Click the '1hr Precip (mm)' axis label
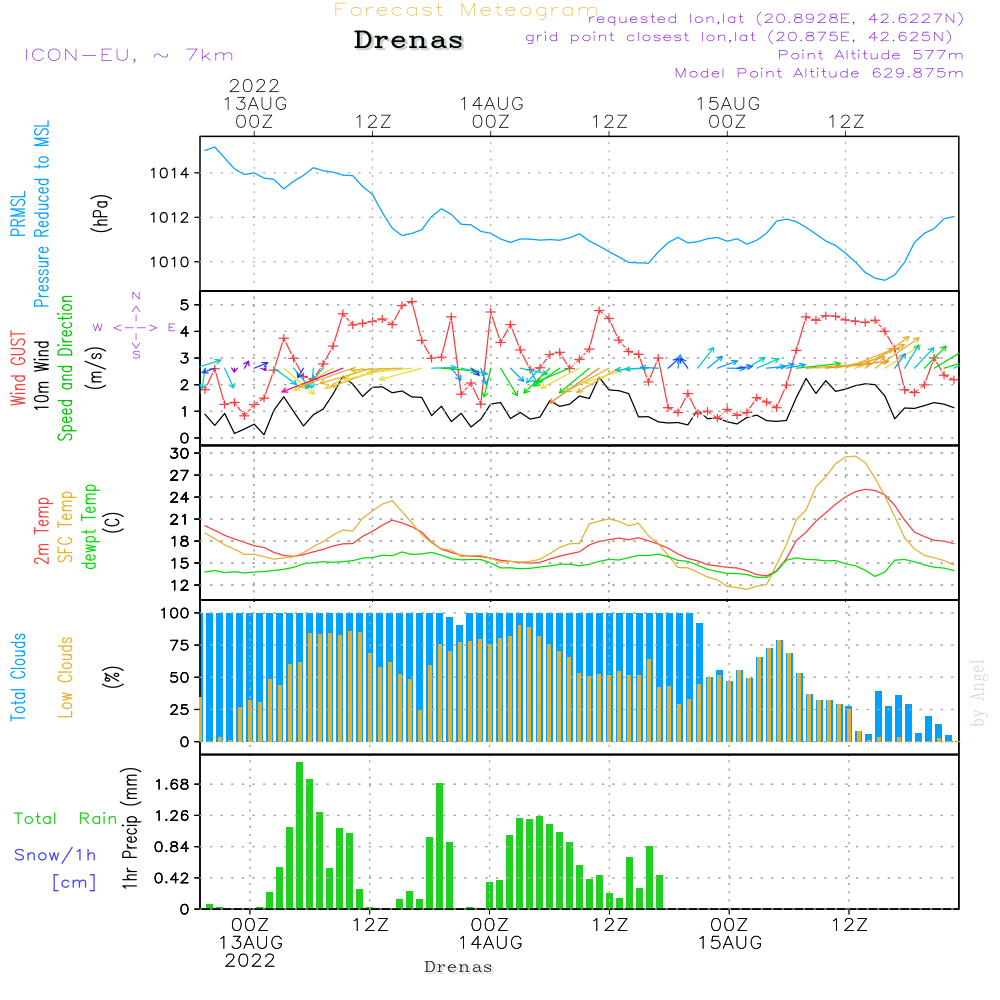Screen dimensions: 1000x1000 click(130, 828)
